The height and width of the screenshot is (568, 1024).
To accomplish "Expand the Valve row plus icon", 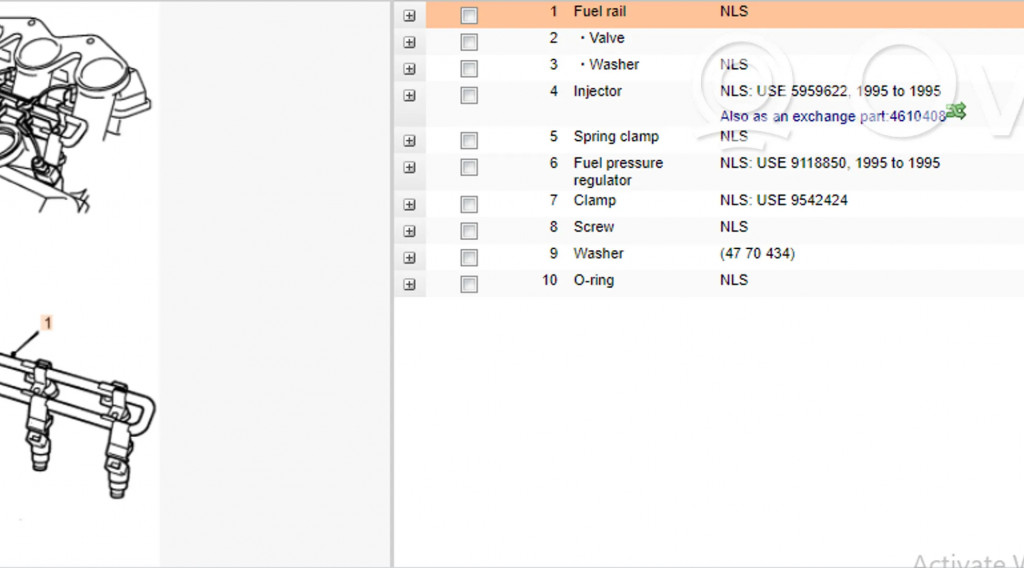I will (409, 43).
